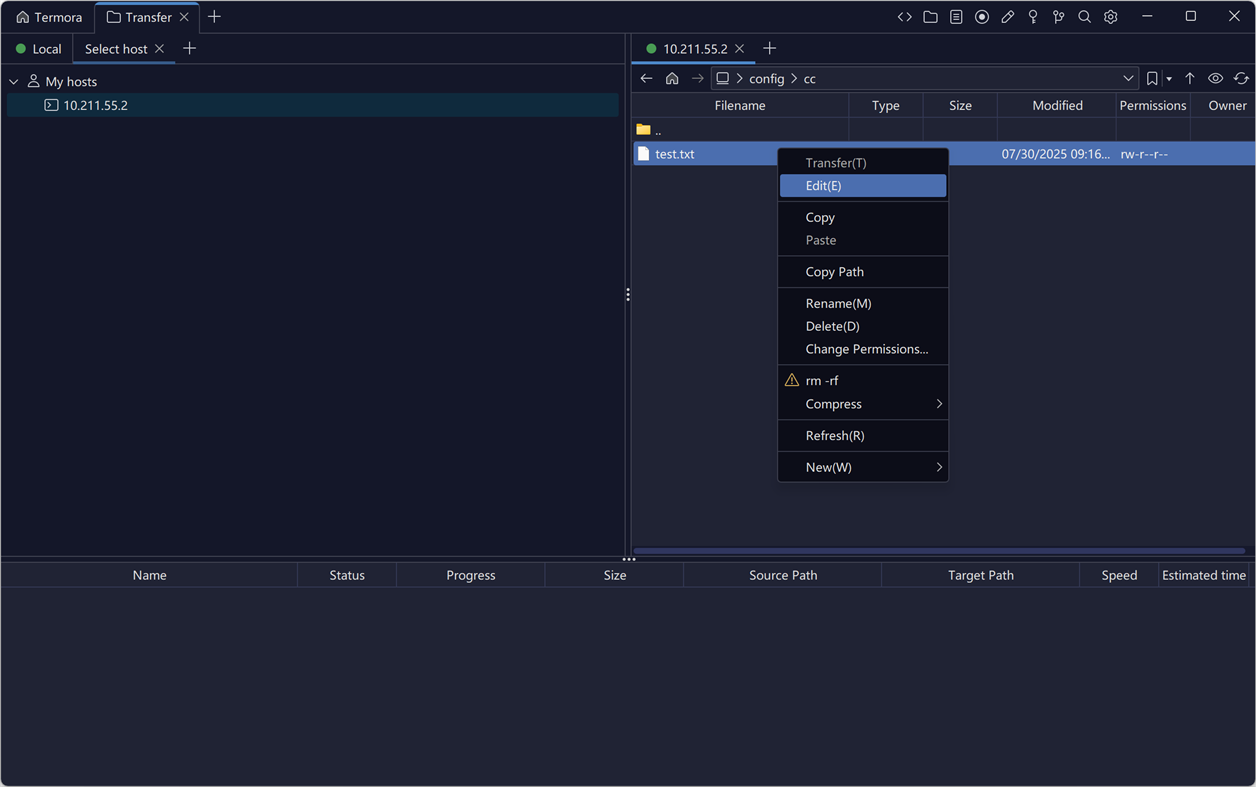Expand the path address dropdown

coord(1128,78)
